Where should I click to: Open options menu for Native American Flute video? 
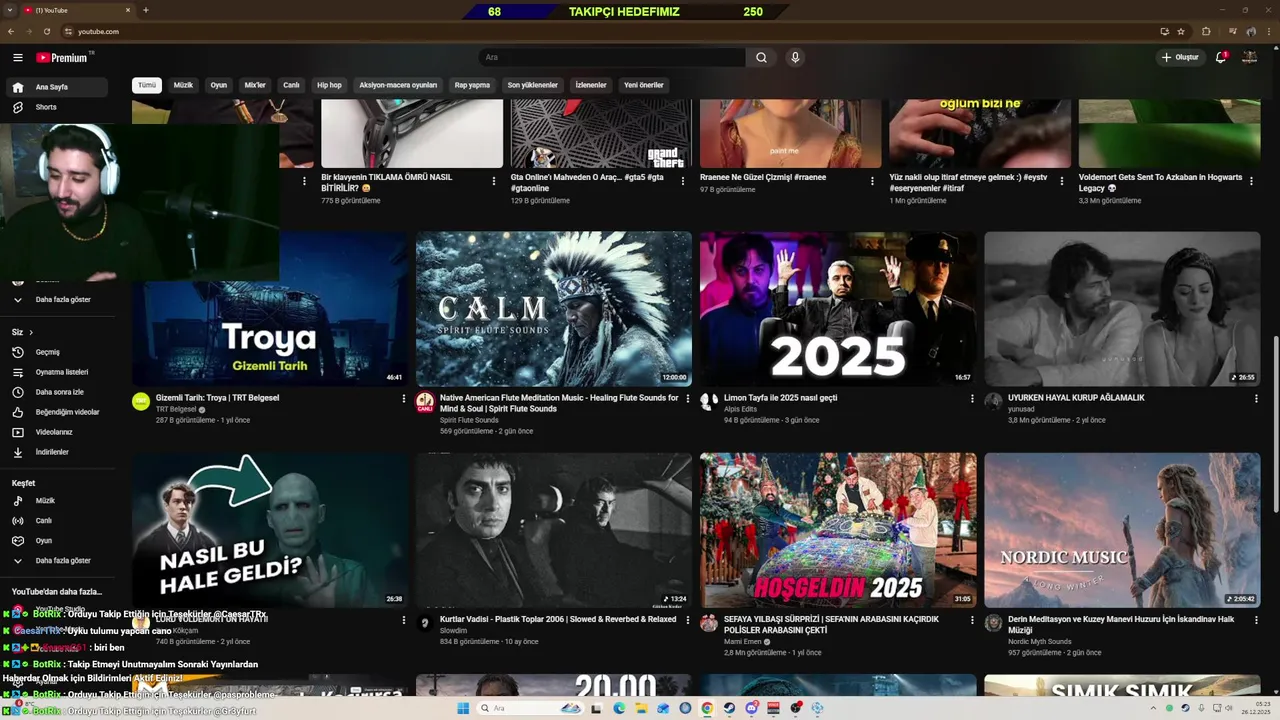pos(688,398)
